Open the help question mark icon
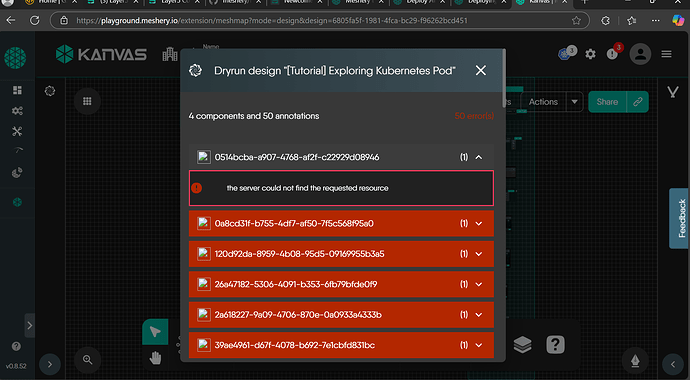The width and height of the screenshot is (690, 380). click(x=555, y=345)
